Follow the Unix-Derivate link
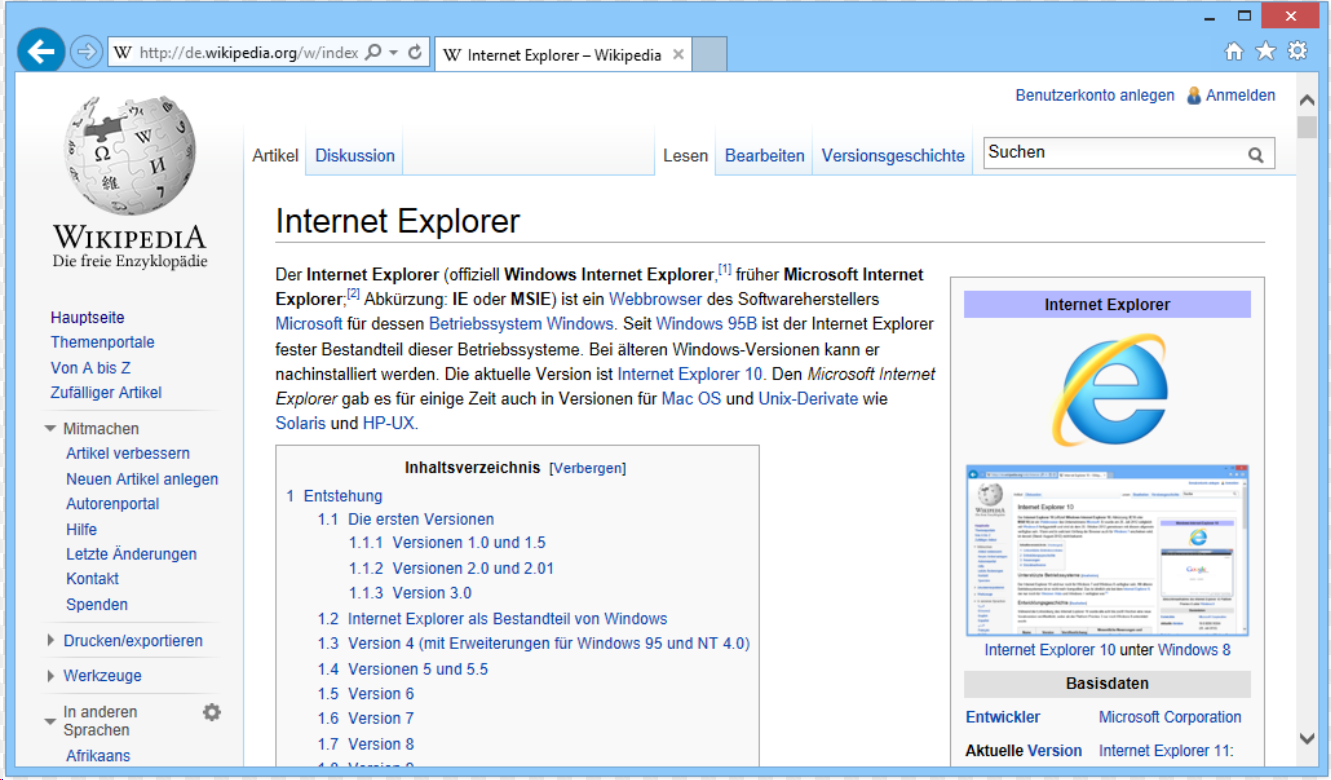The width and height of the screenshot is (1331, 780). [x=808, y=399]
